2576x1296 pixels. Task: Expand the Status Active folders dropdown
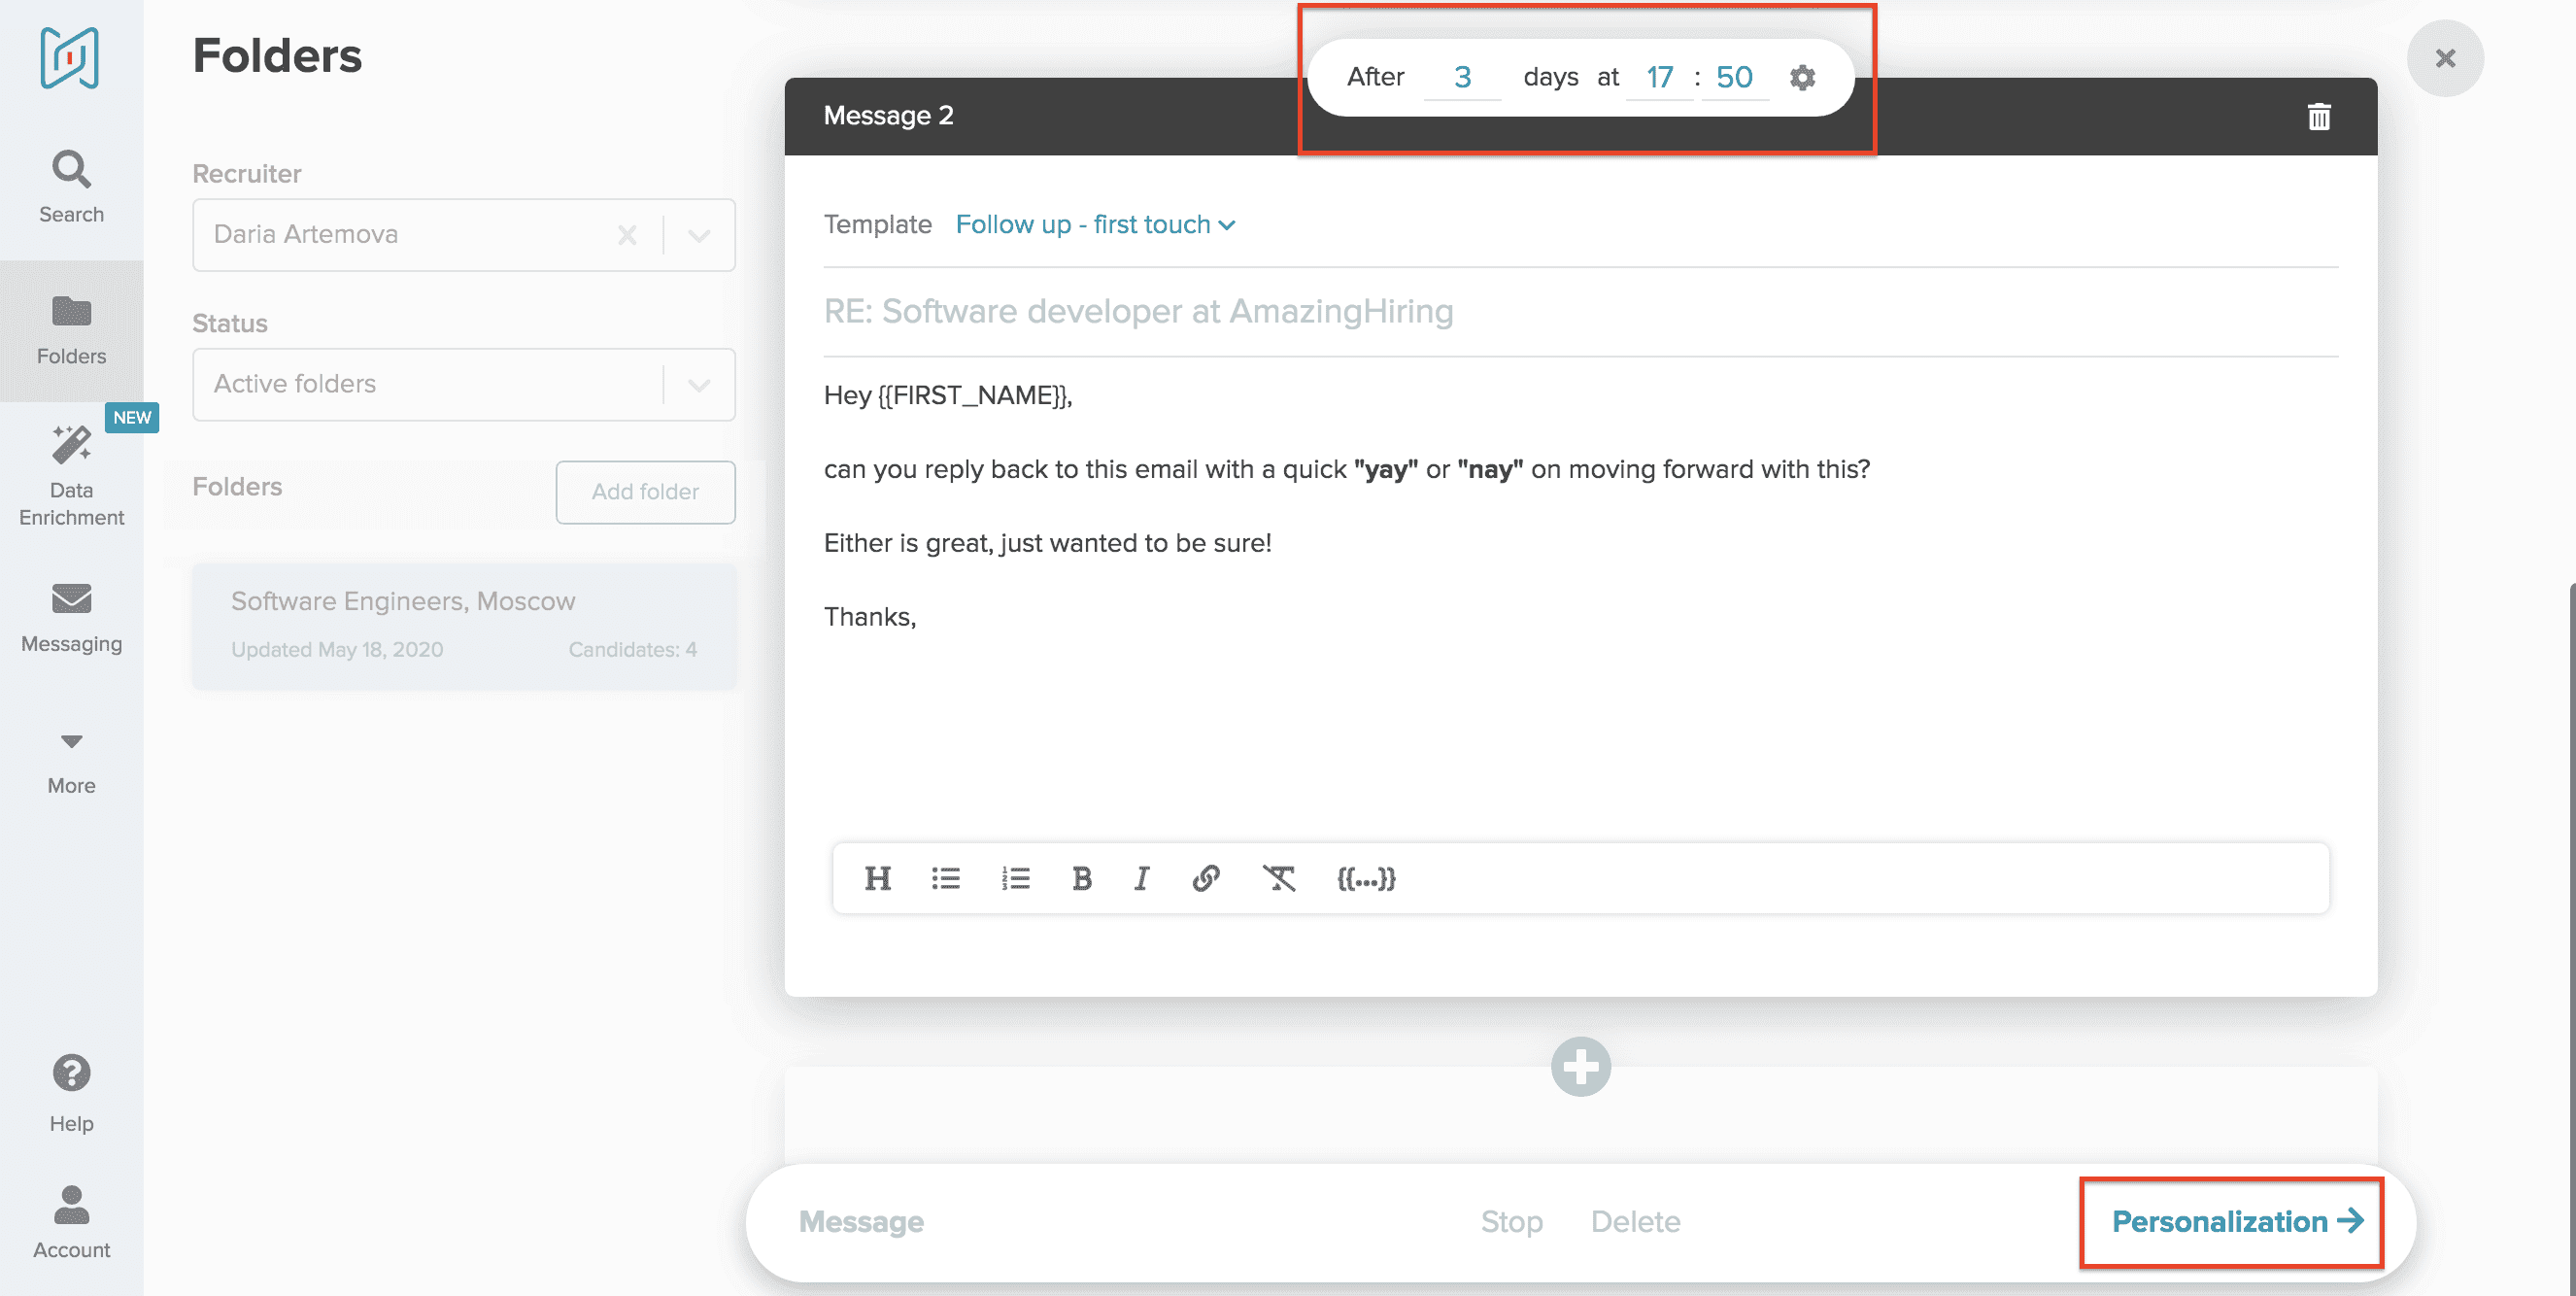pyautogui.click(x=699, y=385)
